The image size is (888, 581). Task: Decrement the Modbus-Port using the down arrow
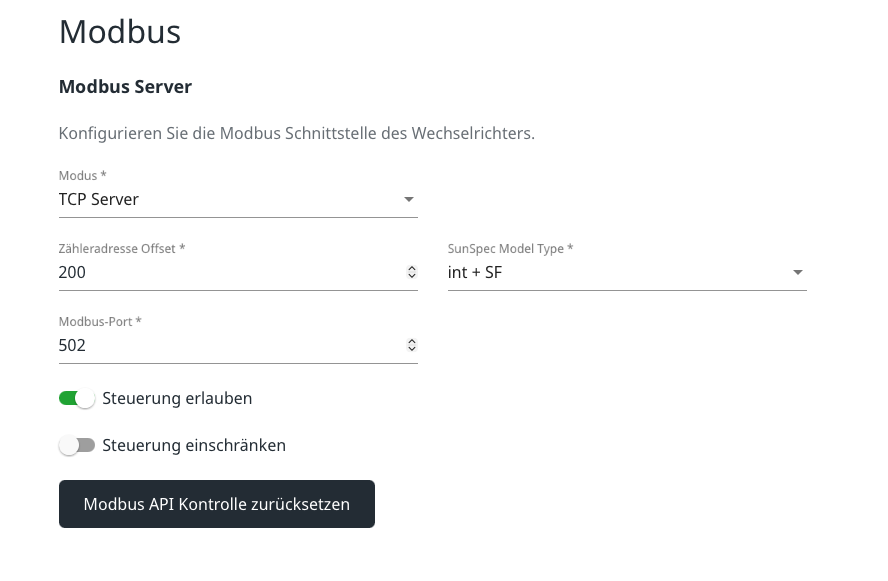[x=412, y=349]
